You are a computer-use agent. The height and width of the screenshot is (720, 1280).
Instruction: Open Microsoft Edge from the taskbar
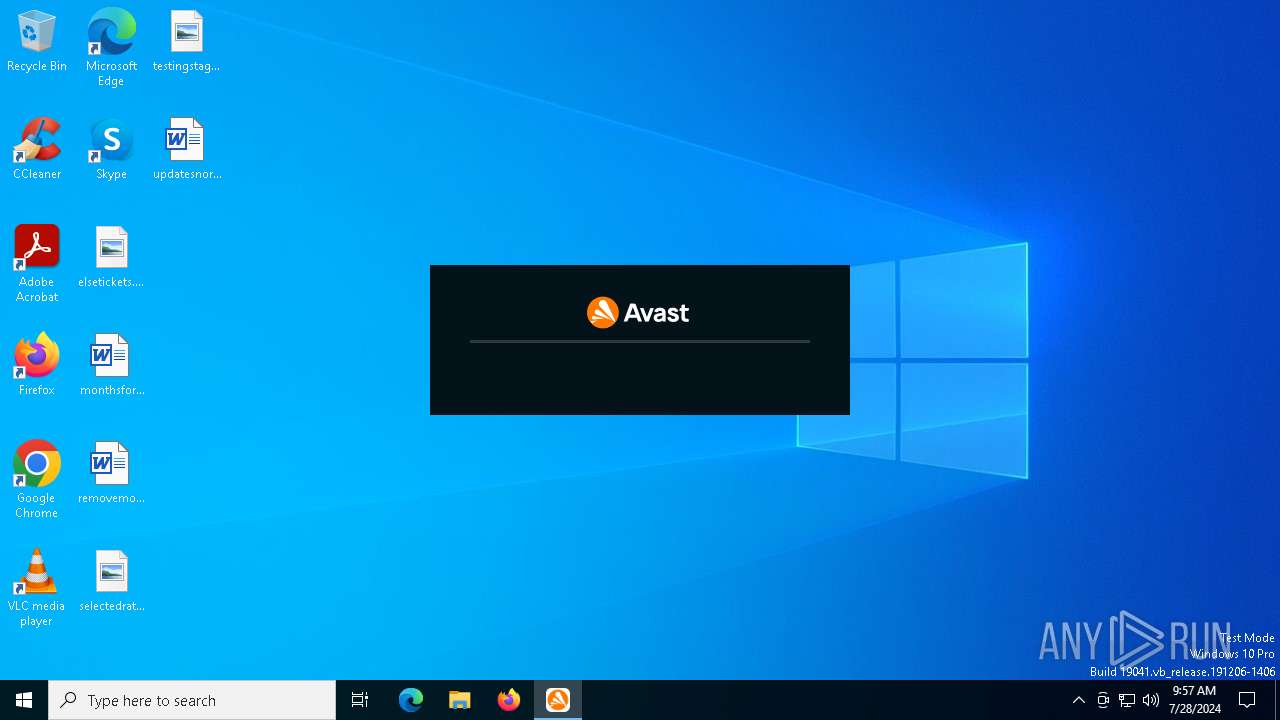[x=411, y=700]
